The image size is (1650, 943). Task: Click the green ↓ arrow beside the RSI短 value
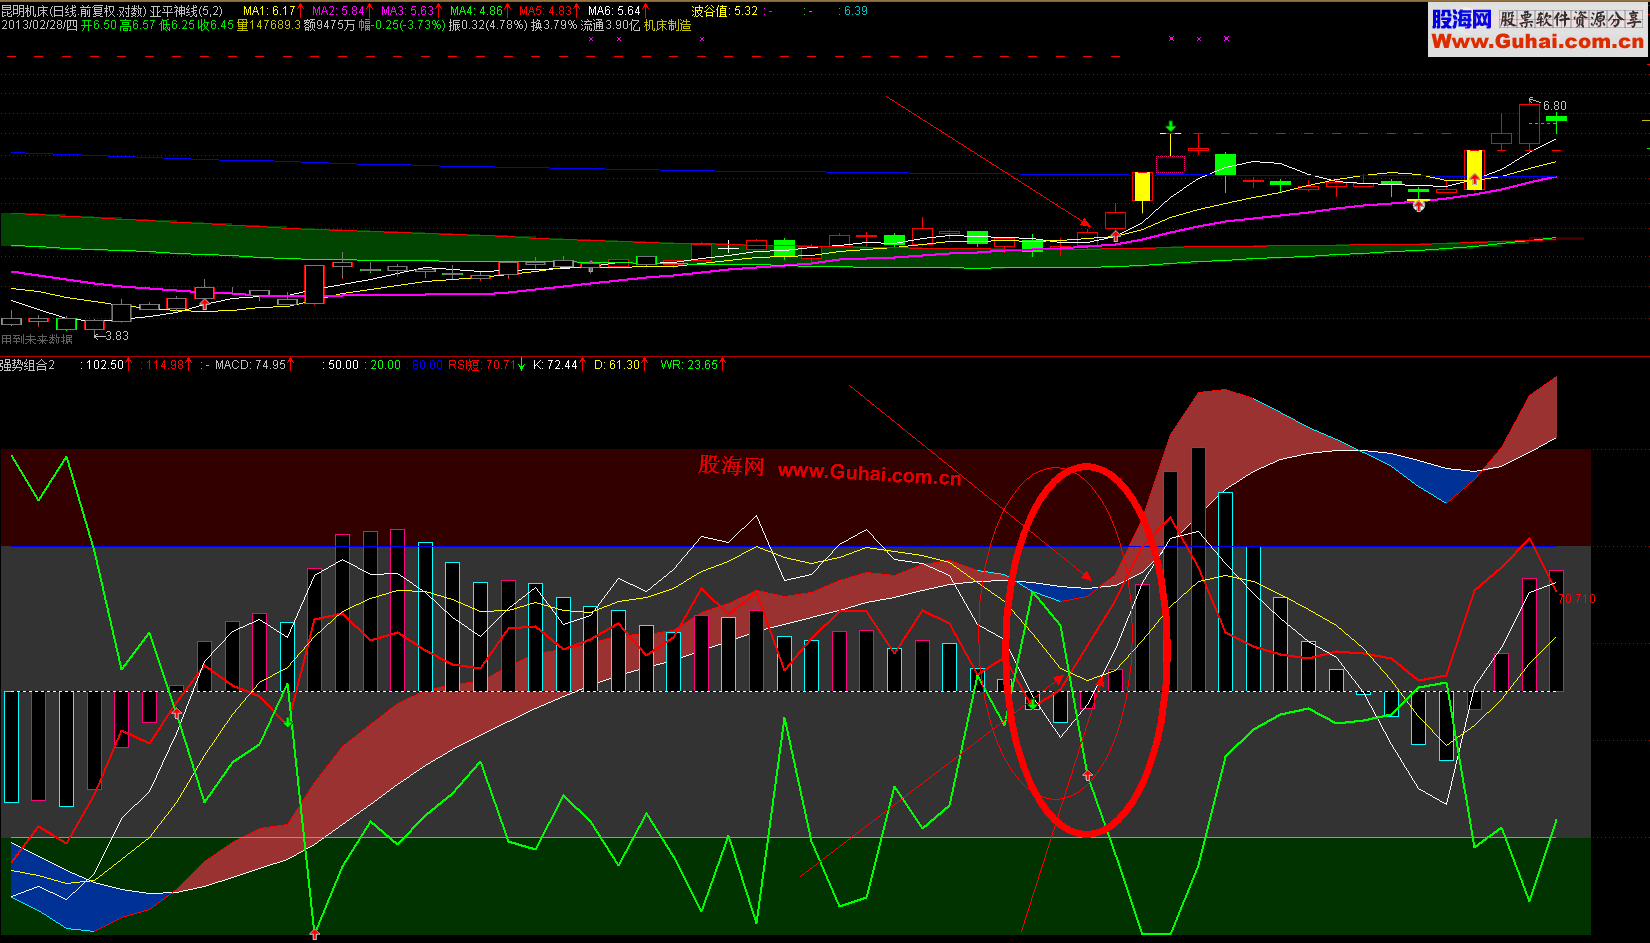(522, 365)
